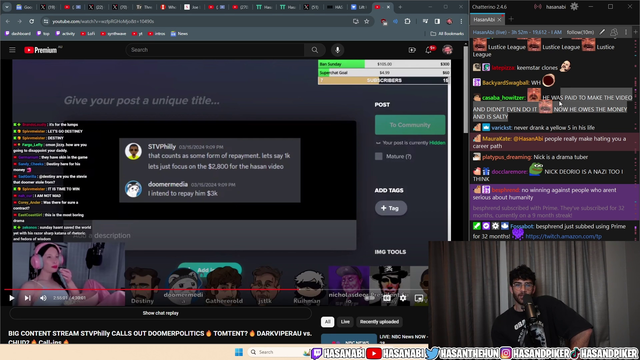The height and width of the screenshot is (360, 640).
Task: Open the YouTube account avatar menu
Action: 447,50
